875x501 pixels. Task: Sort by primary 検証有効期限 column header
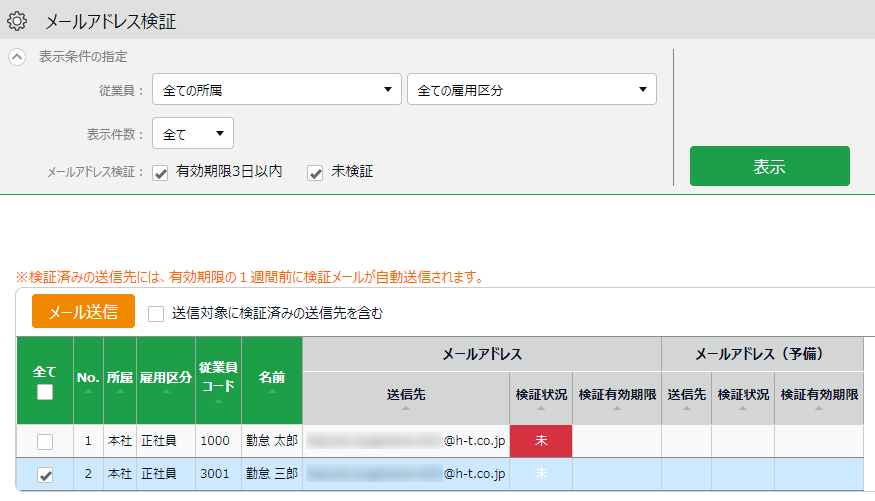[617, 397]
